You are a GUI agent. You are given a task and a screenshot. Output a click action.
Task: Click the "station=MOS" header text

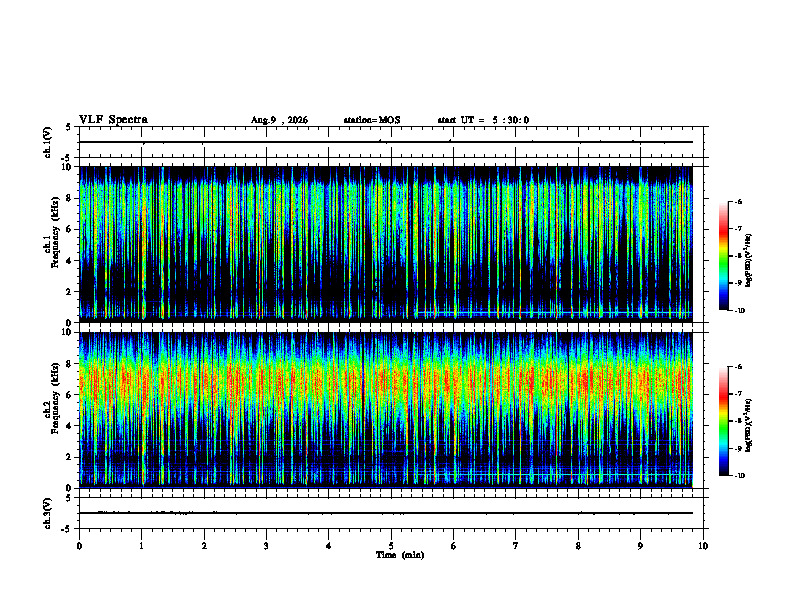372,120
